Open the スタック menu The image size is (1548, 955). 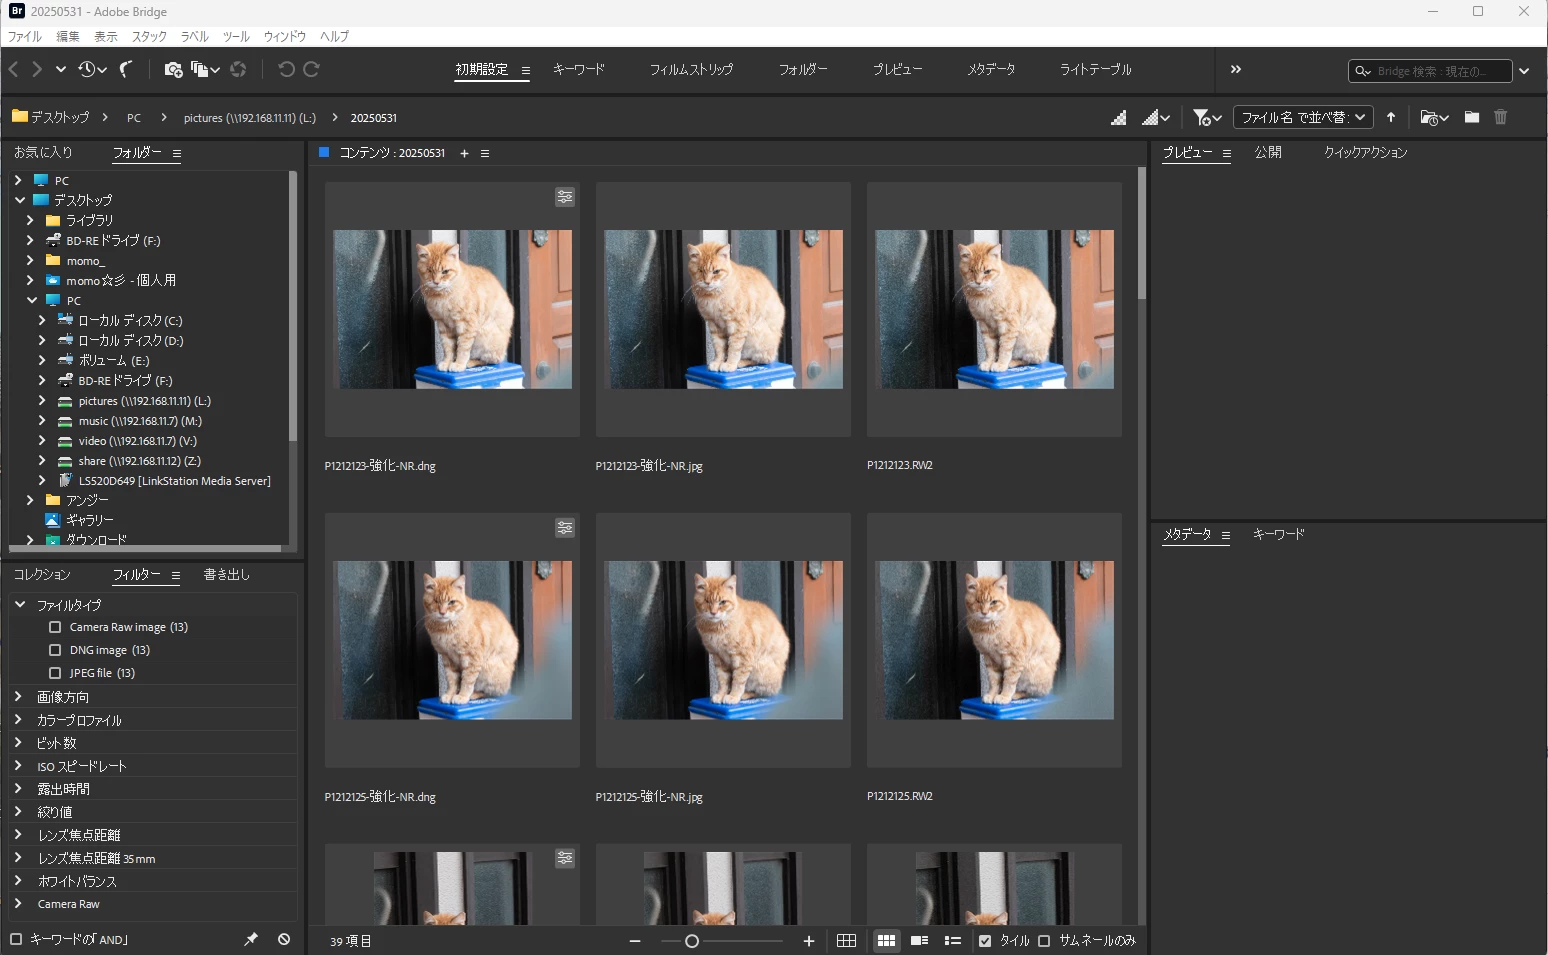coord(149,36)
